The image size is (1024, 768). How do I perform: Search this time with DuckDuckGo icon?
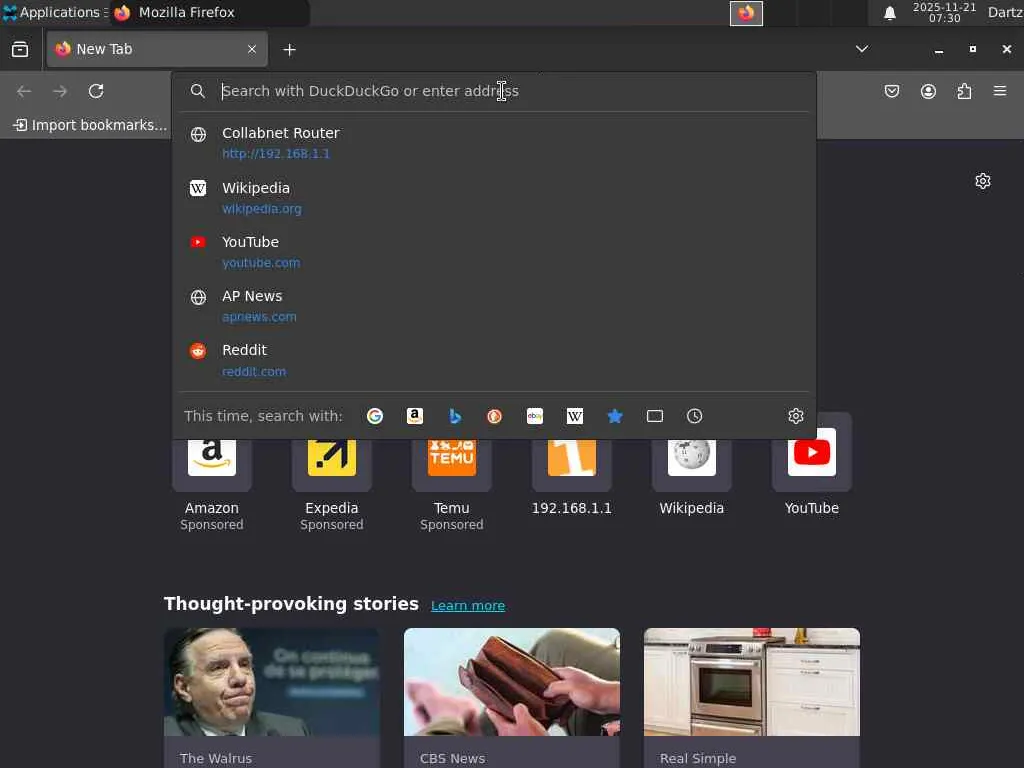click(x=494, y=416)
